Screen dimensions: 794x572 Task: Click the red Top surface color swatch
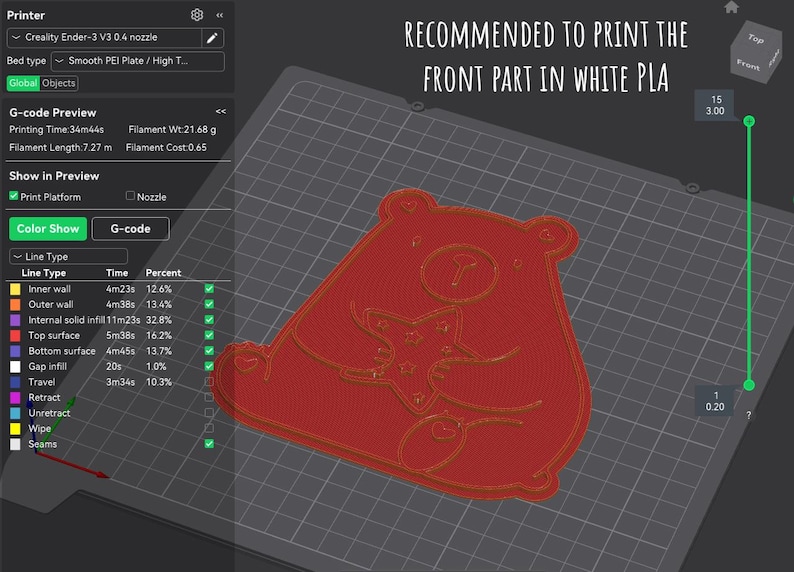tap(15, 336)
